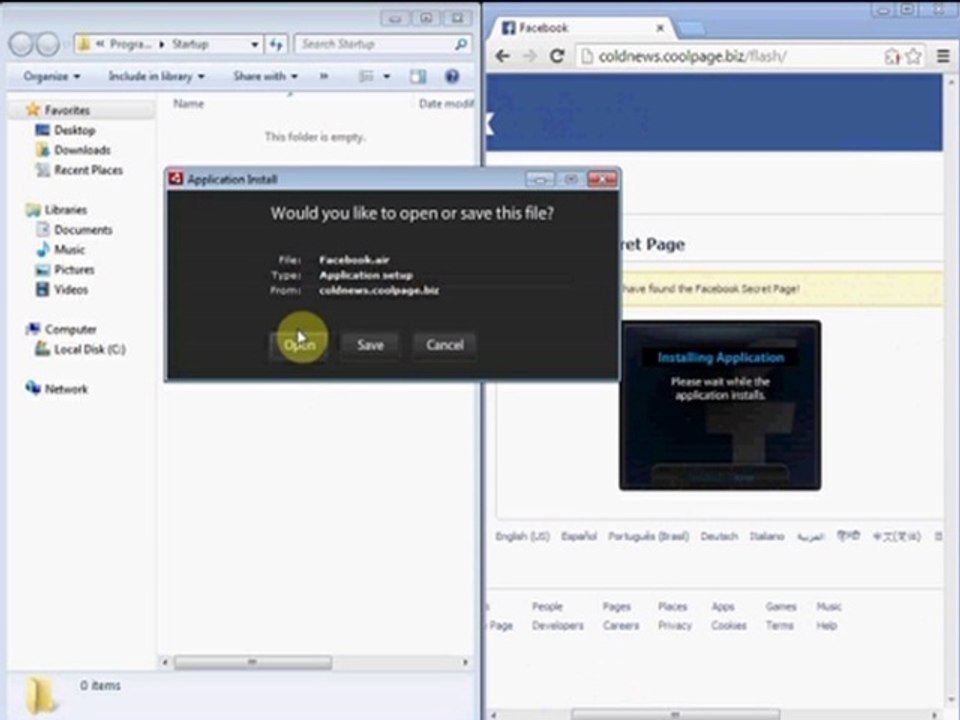960x720 pixels.
Task: Open Include in library dropdown
Action: pos(157,77)
